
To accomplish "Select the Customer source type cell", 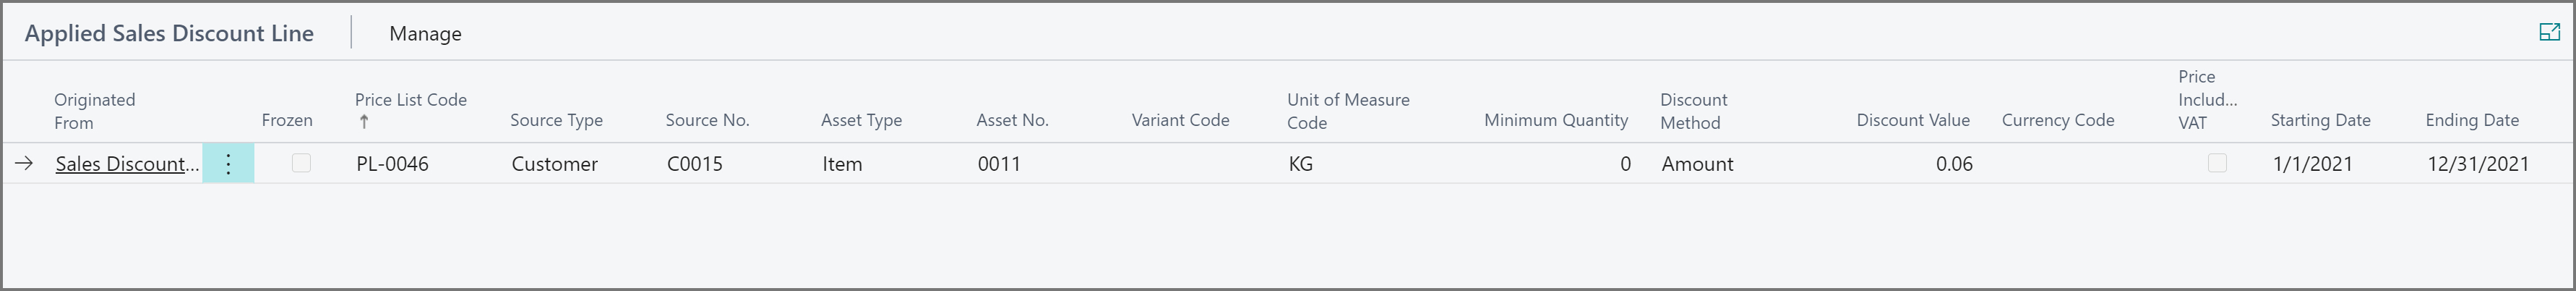I will click(x=554, y=164).
